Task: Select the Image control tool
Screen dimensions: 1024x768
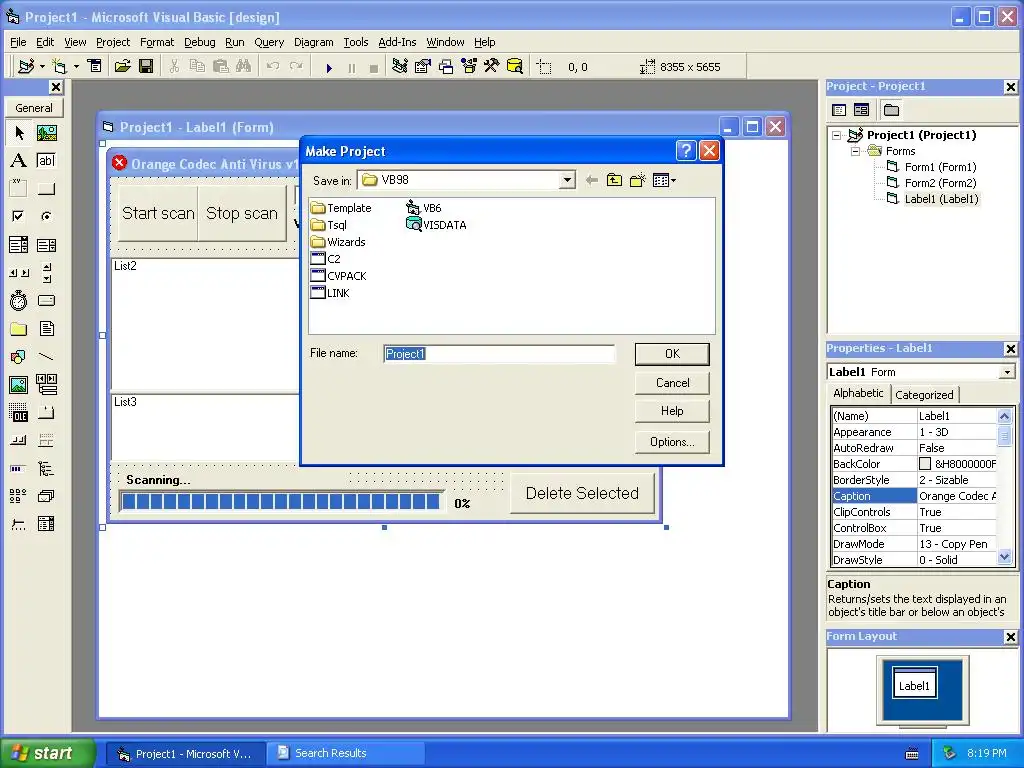Action: click(x=19, y=385)
